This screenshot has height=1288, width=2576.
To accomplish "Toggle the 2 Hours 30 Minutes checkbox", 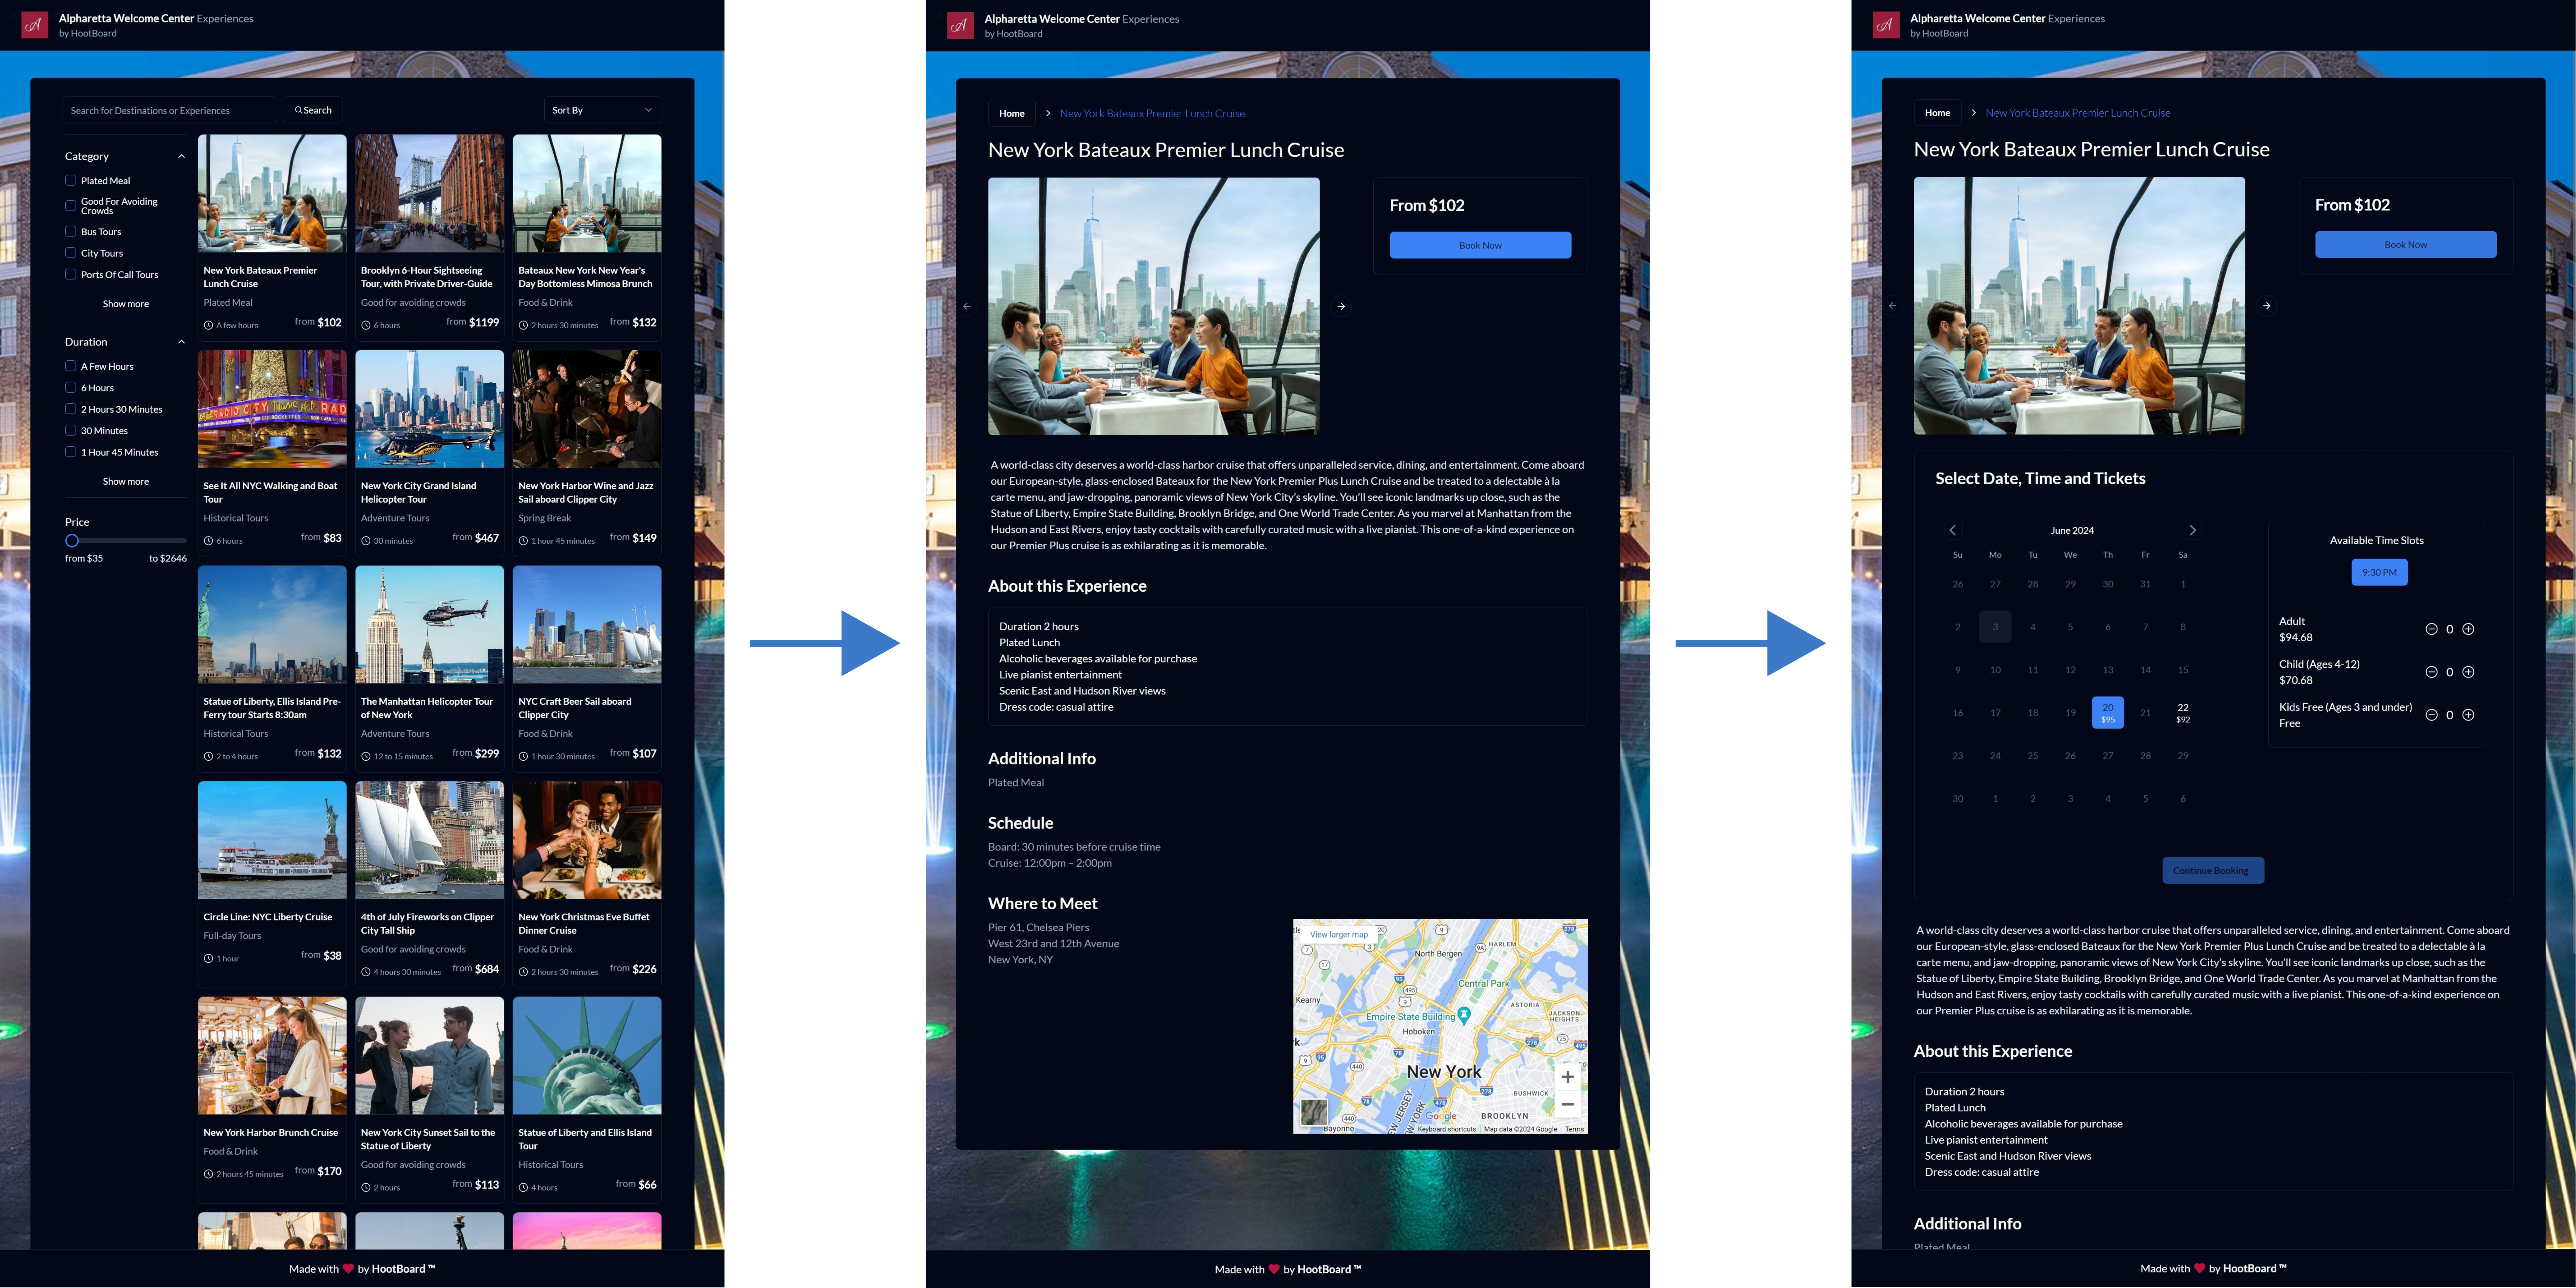I will click(x=71, y=409).
